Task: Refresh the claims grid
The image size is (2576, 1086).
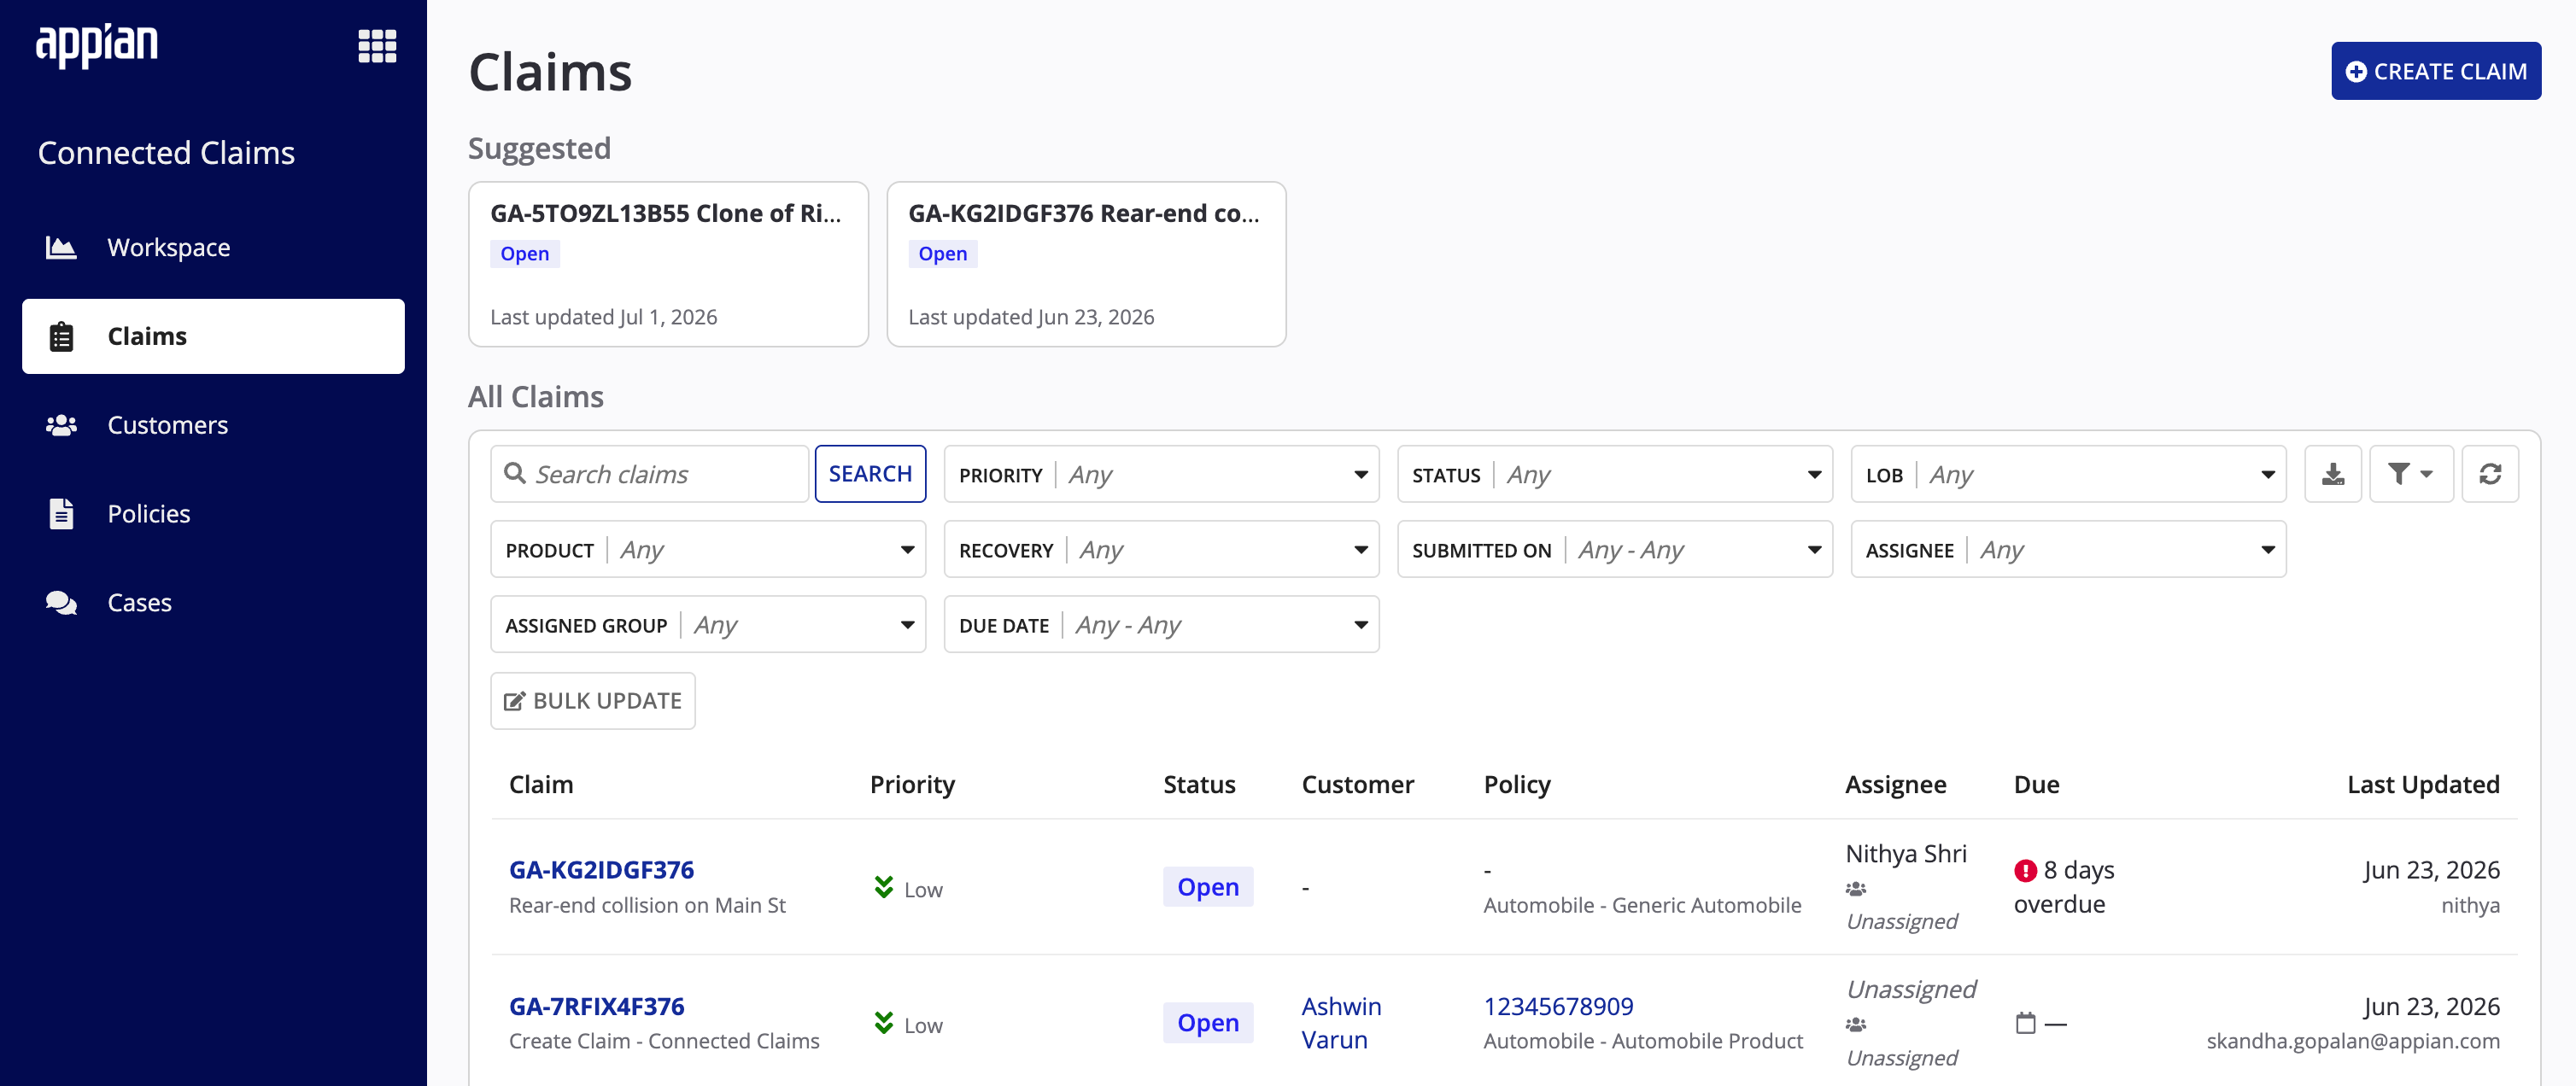Action: coord(2489,474)
